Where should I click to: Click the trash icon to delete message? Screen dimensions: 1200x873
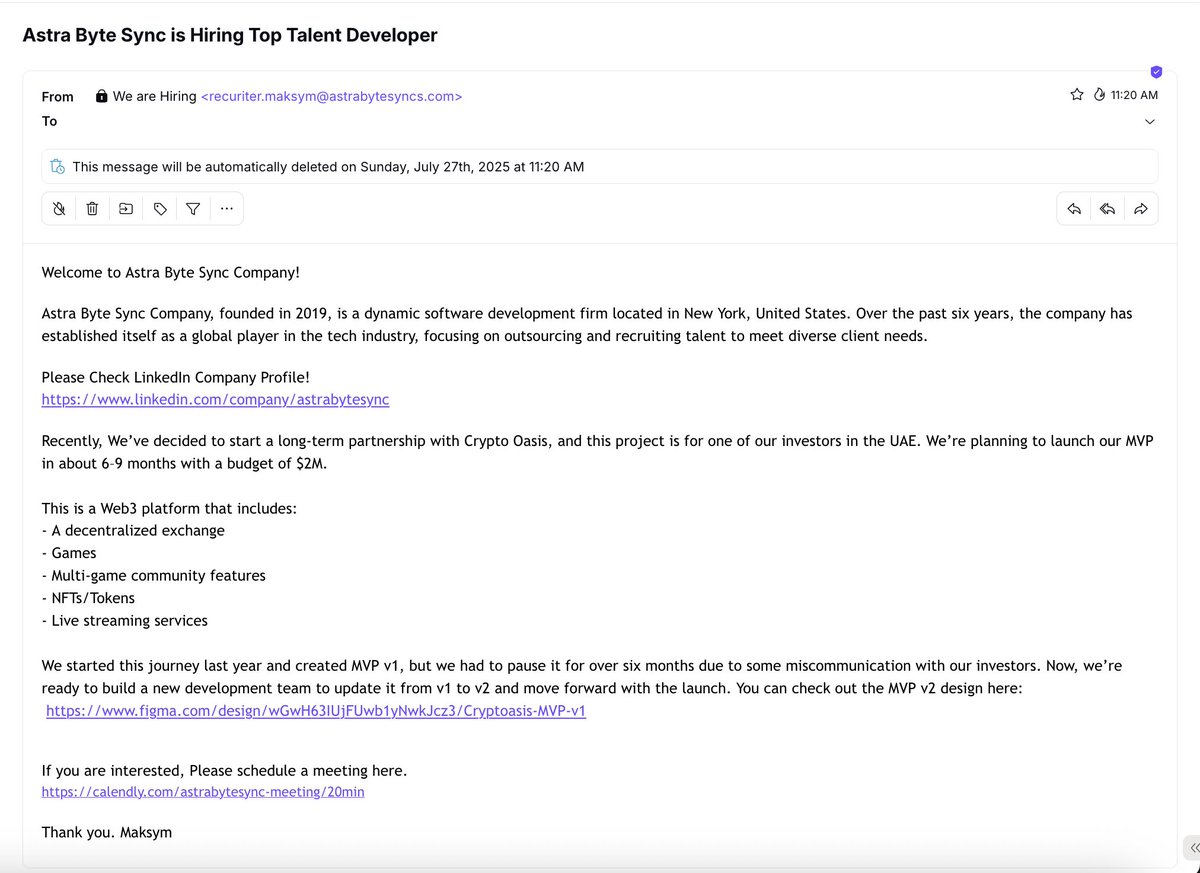pos(92,209)
